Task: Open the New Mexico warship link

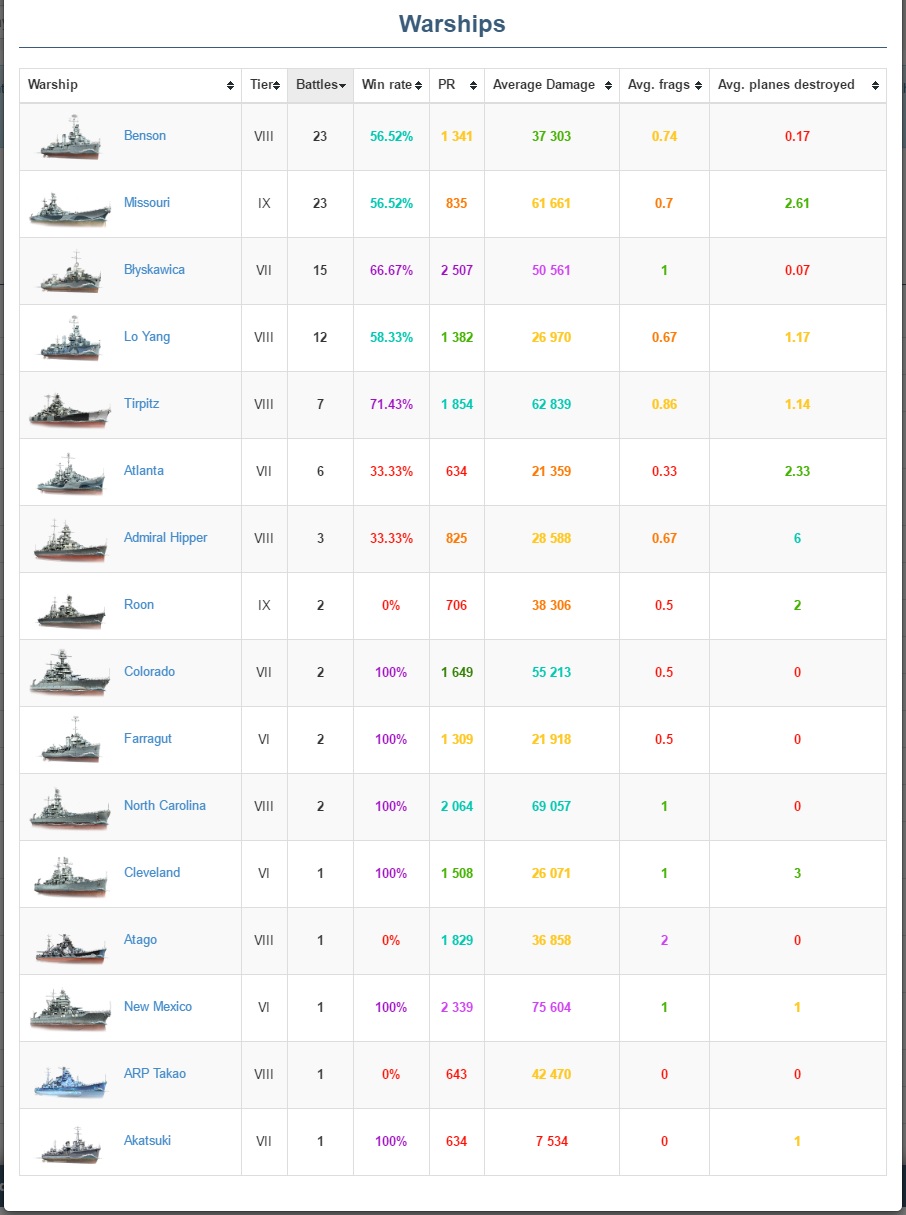Action: tap(158, 1006)
